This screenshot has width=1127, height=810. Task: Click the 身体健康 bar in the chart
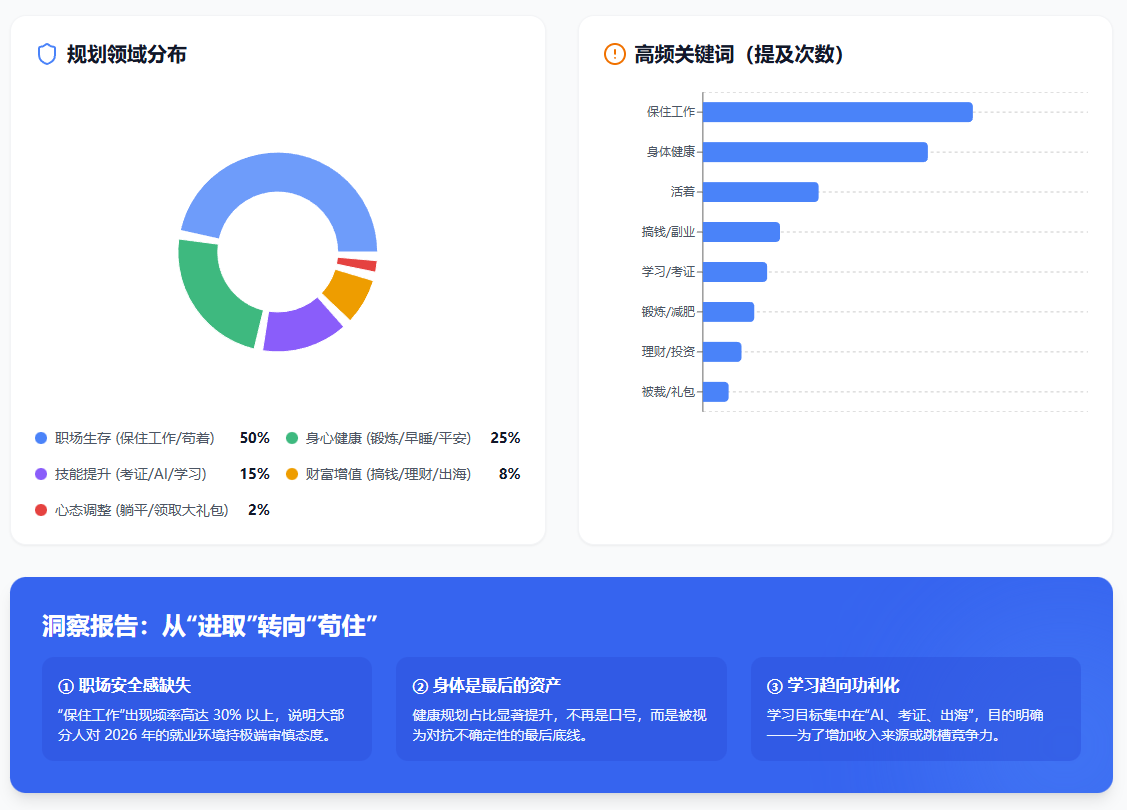coord(815,152)
